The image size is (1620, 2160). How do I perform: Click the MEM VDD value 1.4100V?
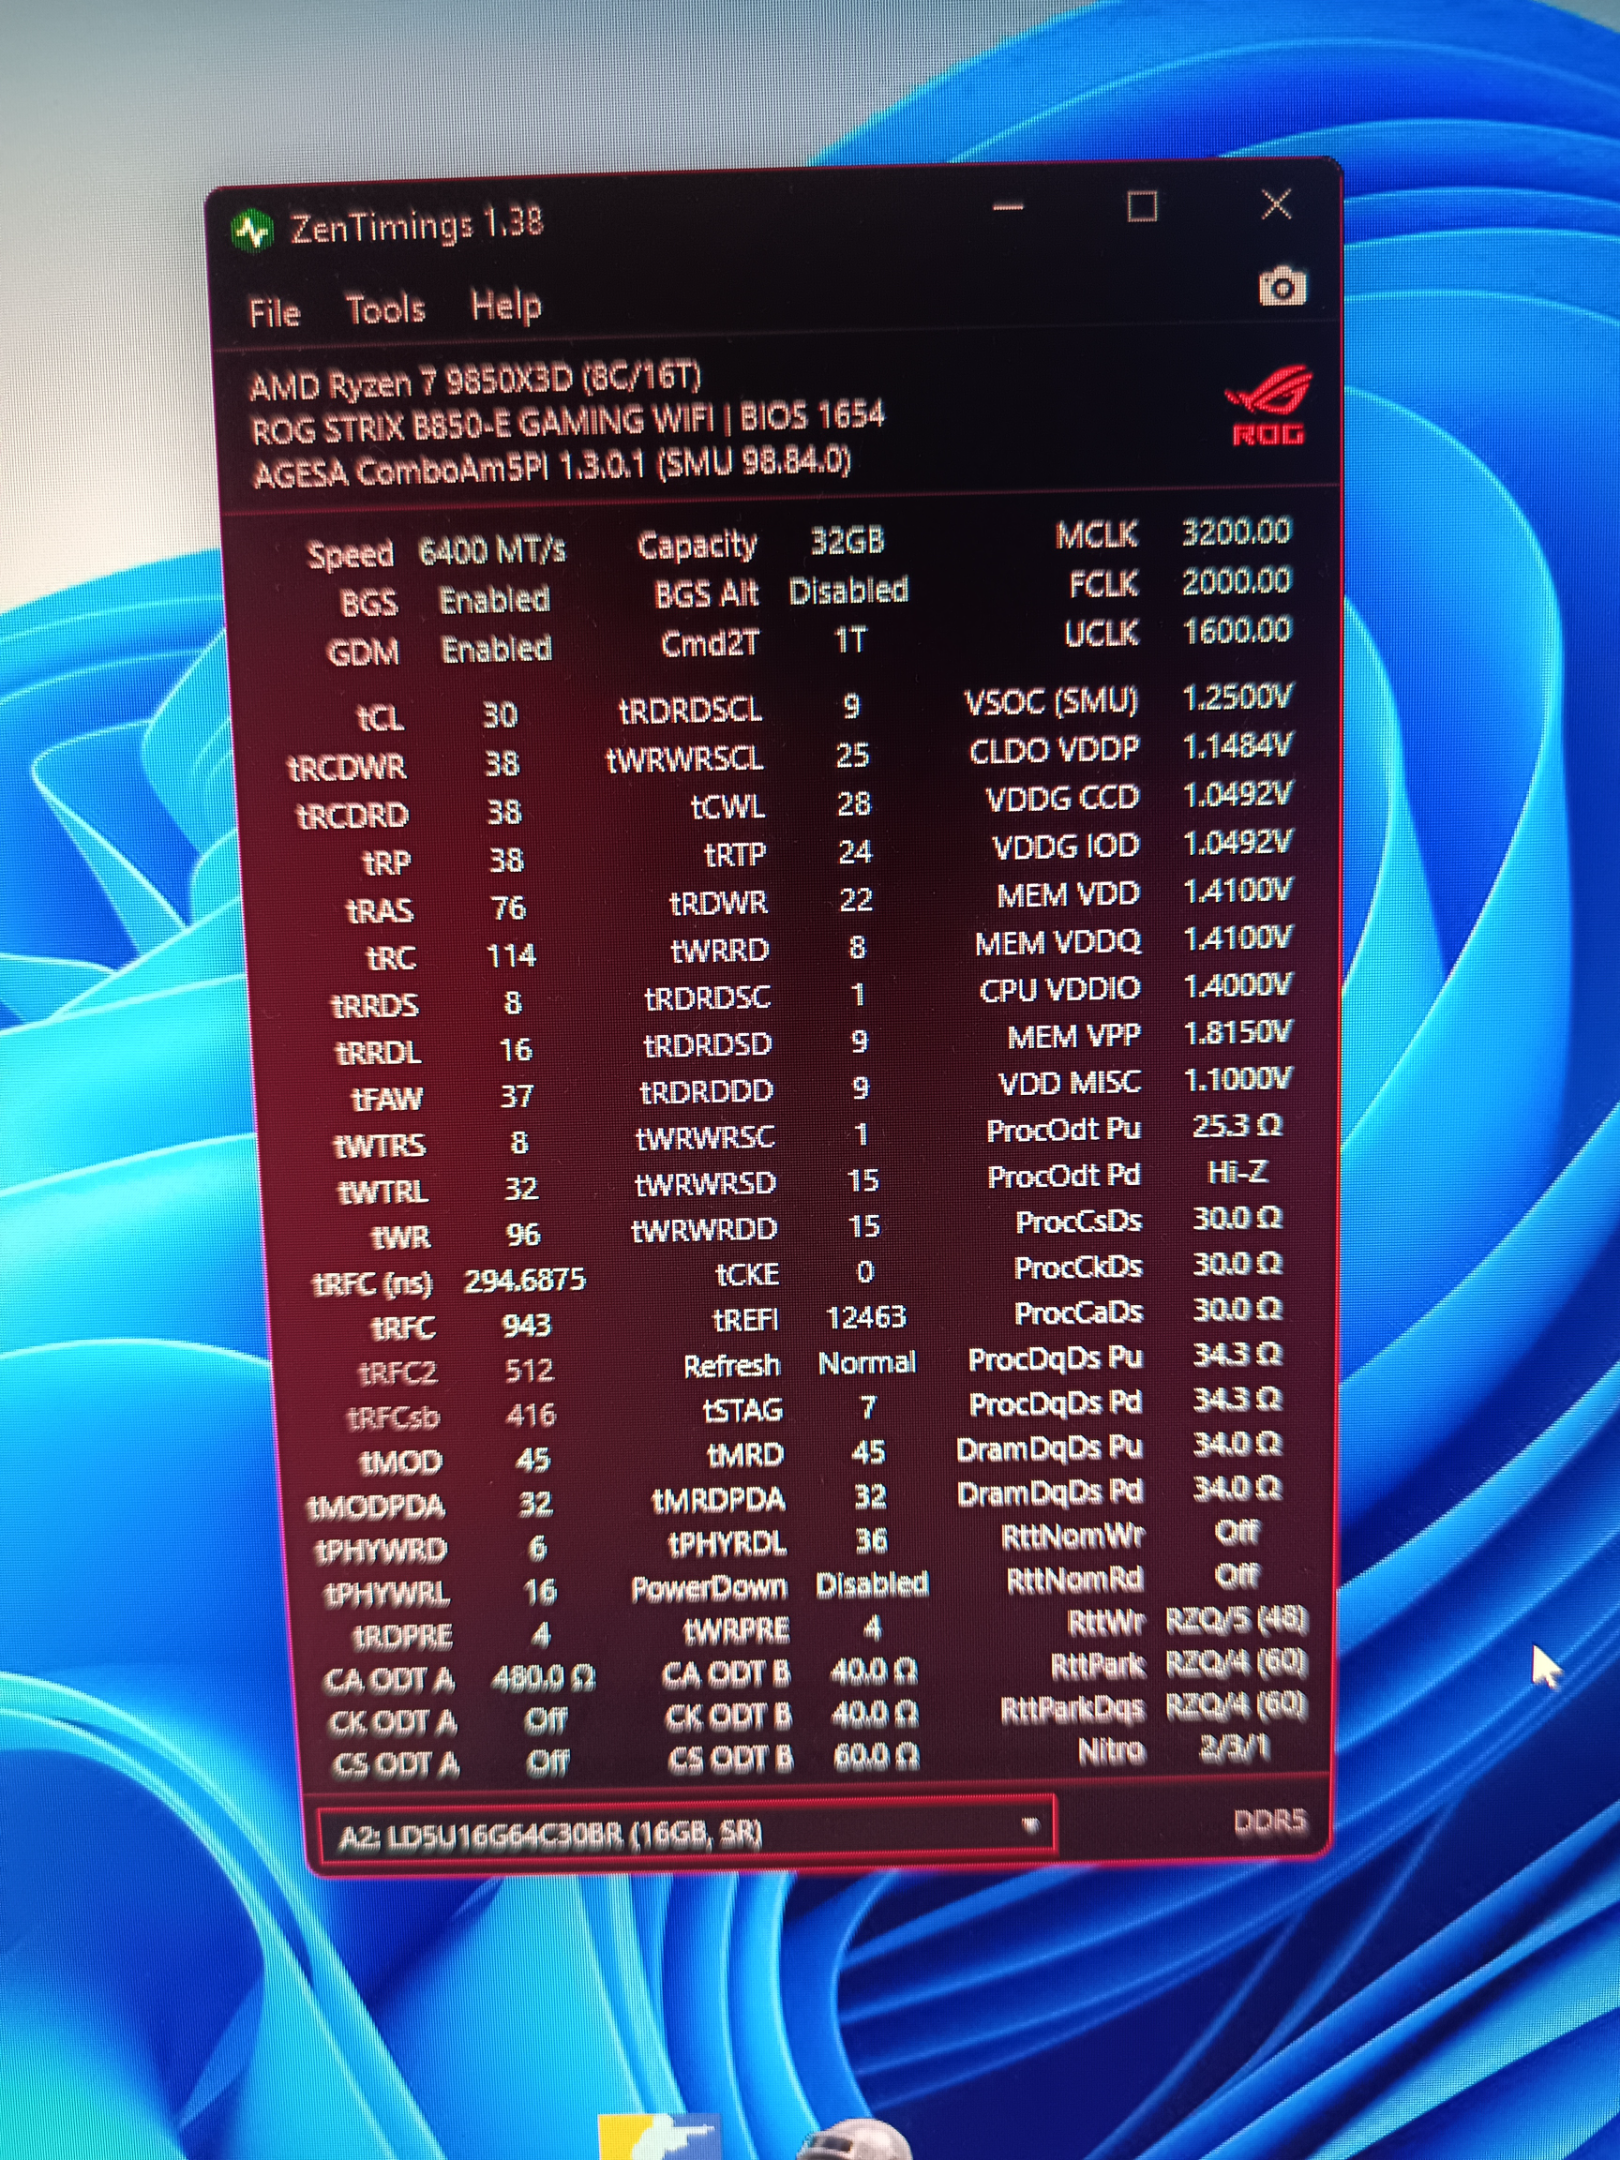click(x=1238, y=890)
